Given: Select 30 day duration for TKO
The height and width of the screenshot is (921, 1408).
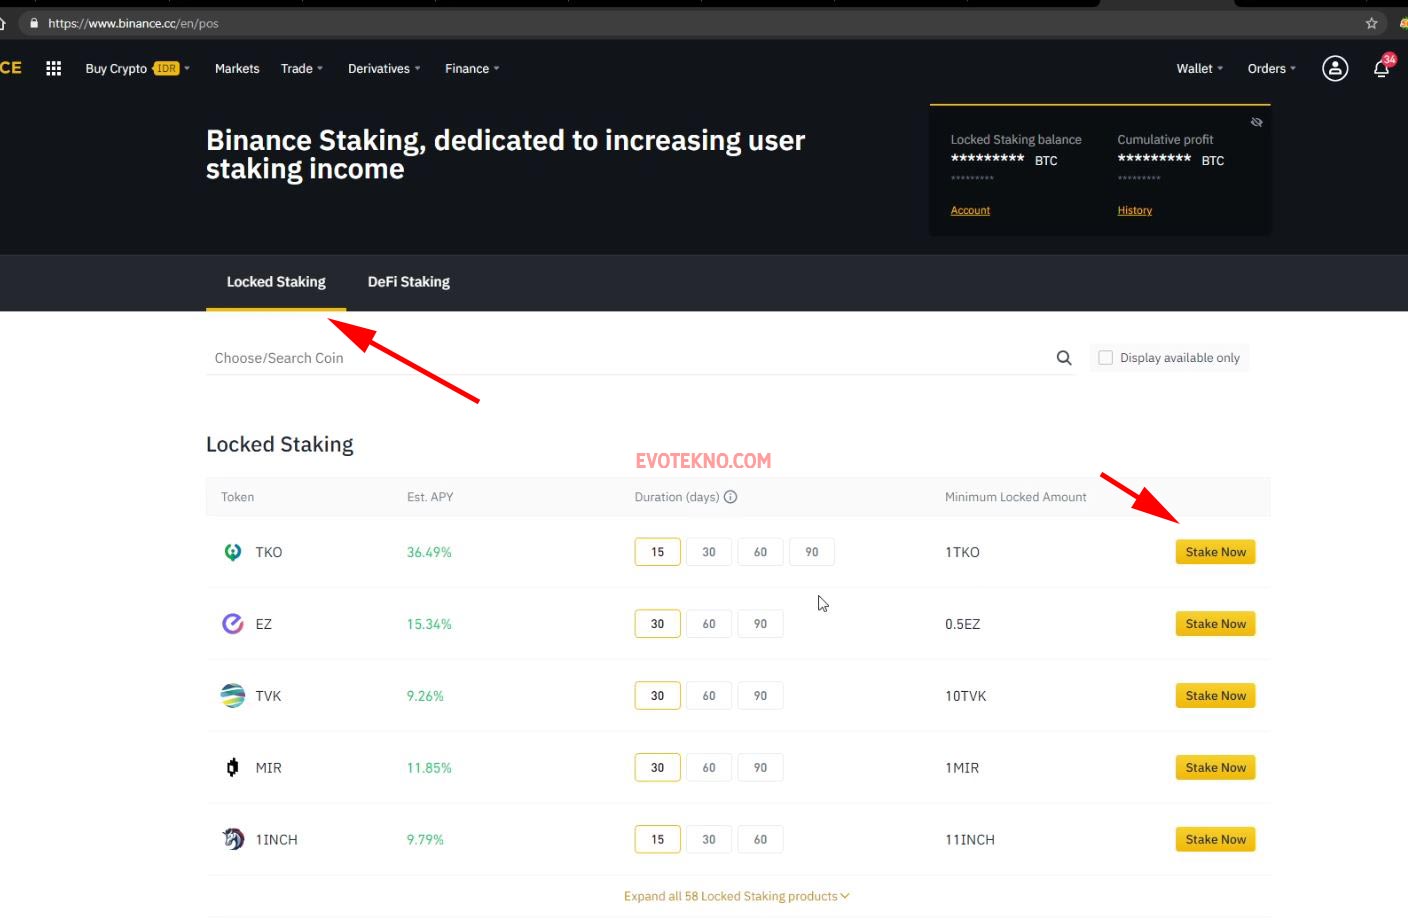Looking at the screenshot, I should click(709, 552).
